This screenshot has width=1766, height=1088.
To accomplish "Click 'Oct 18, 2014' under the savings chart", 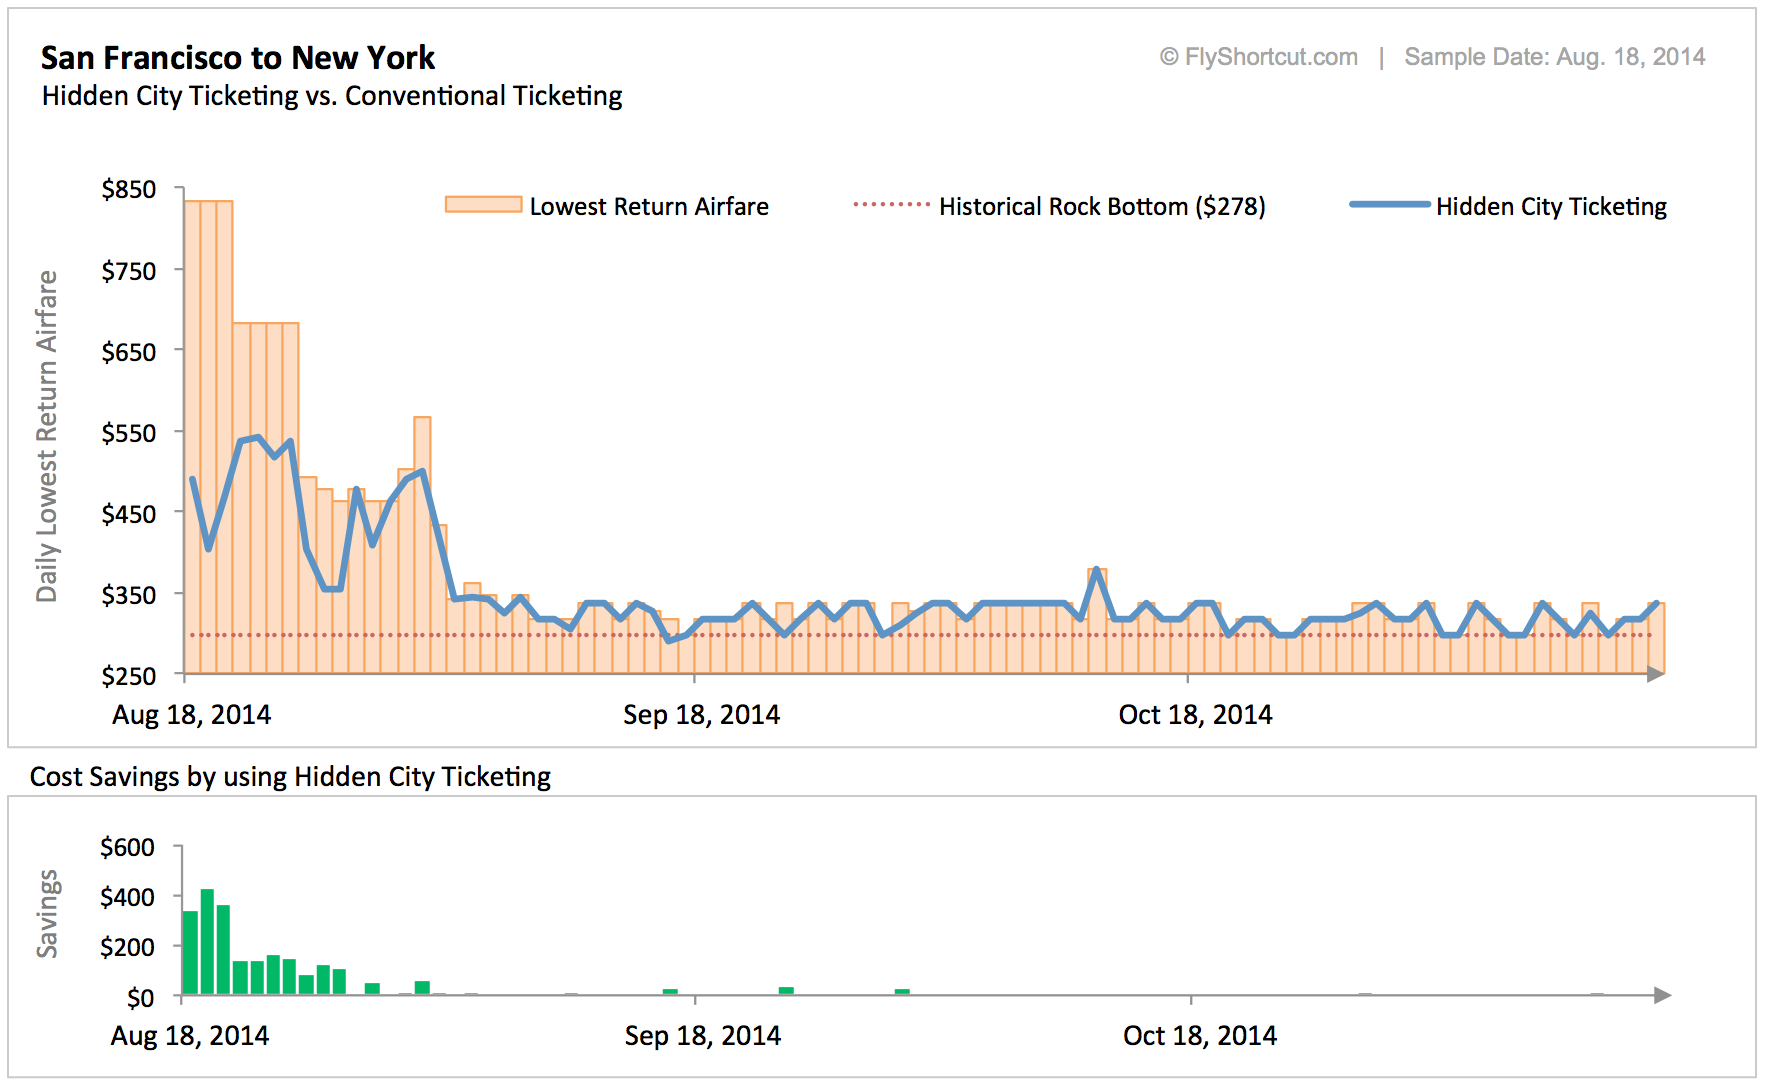I will [1200, 1036].
